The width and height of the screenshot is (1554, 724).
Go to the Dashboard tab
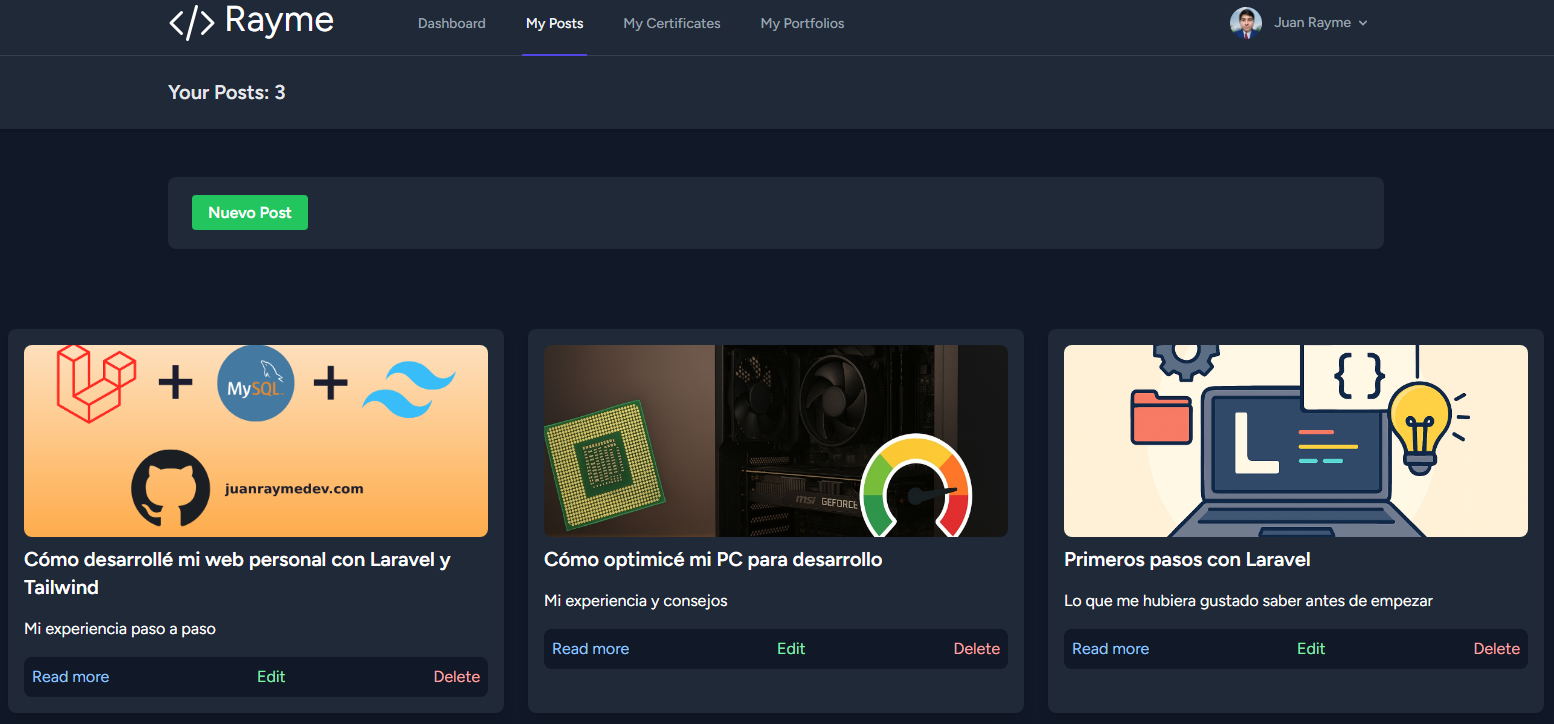[x=451, y=23]
